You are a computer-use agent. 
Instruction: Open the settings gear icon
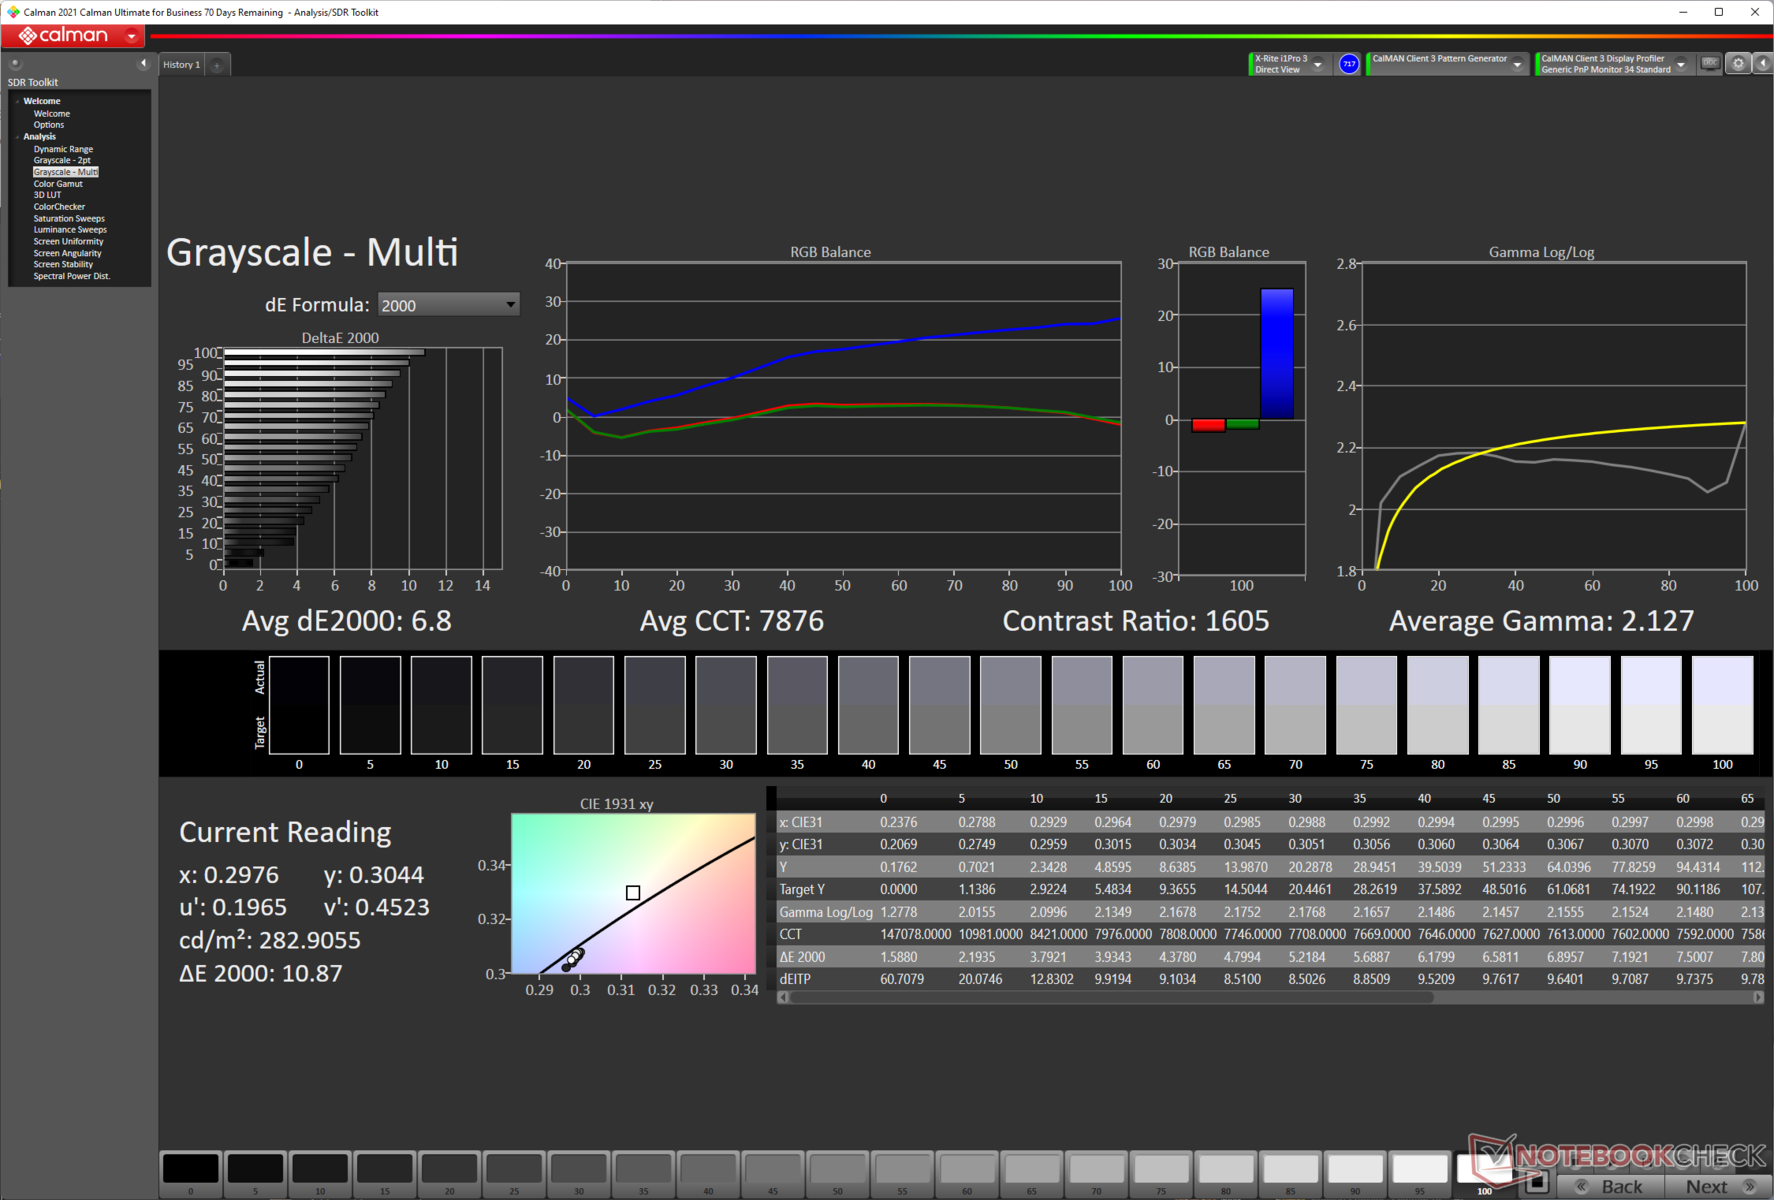click(x=1738, y=63)
